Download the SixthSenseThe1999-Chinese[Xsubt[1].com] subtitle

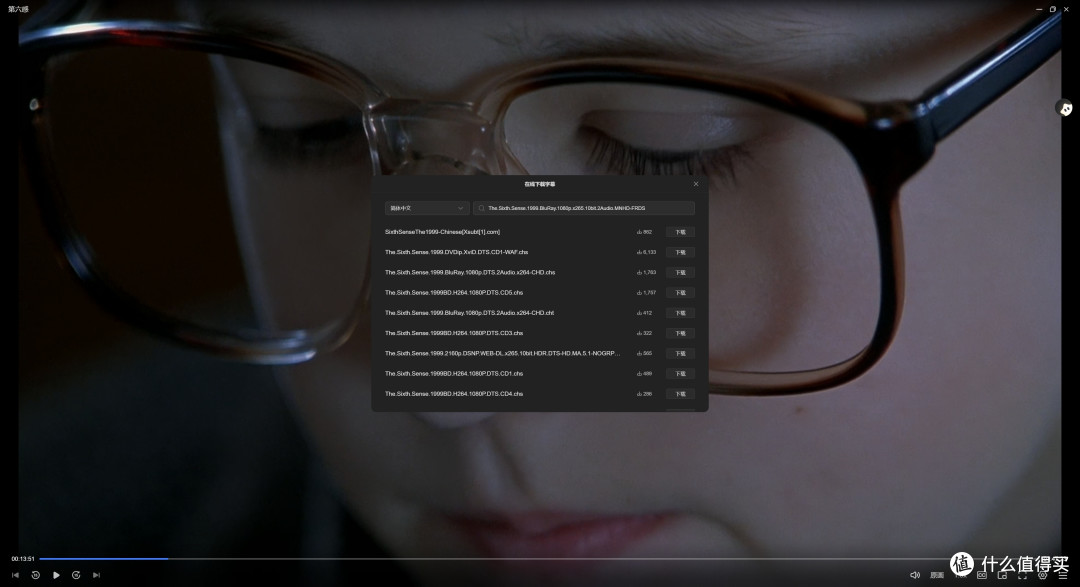681,232
